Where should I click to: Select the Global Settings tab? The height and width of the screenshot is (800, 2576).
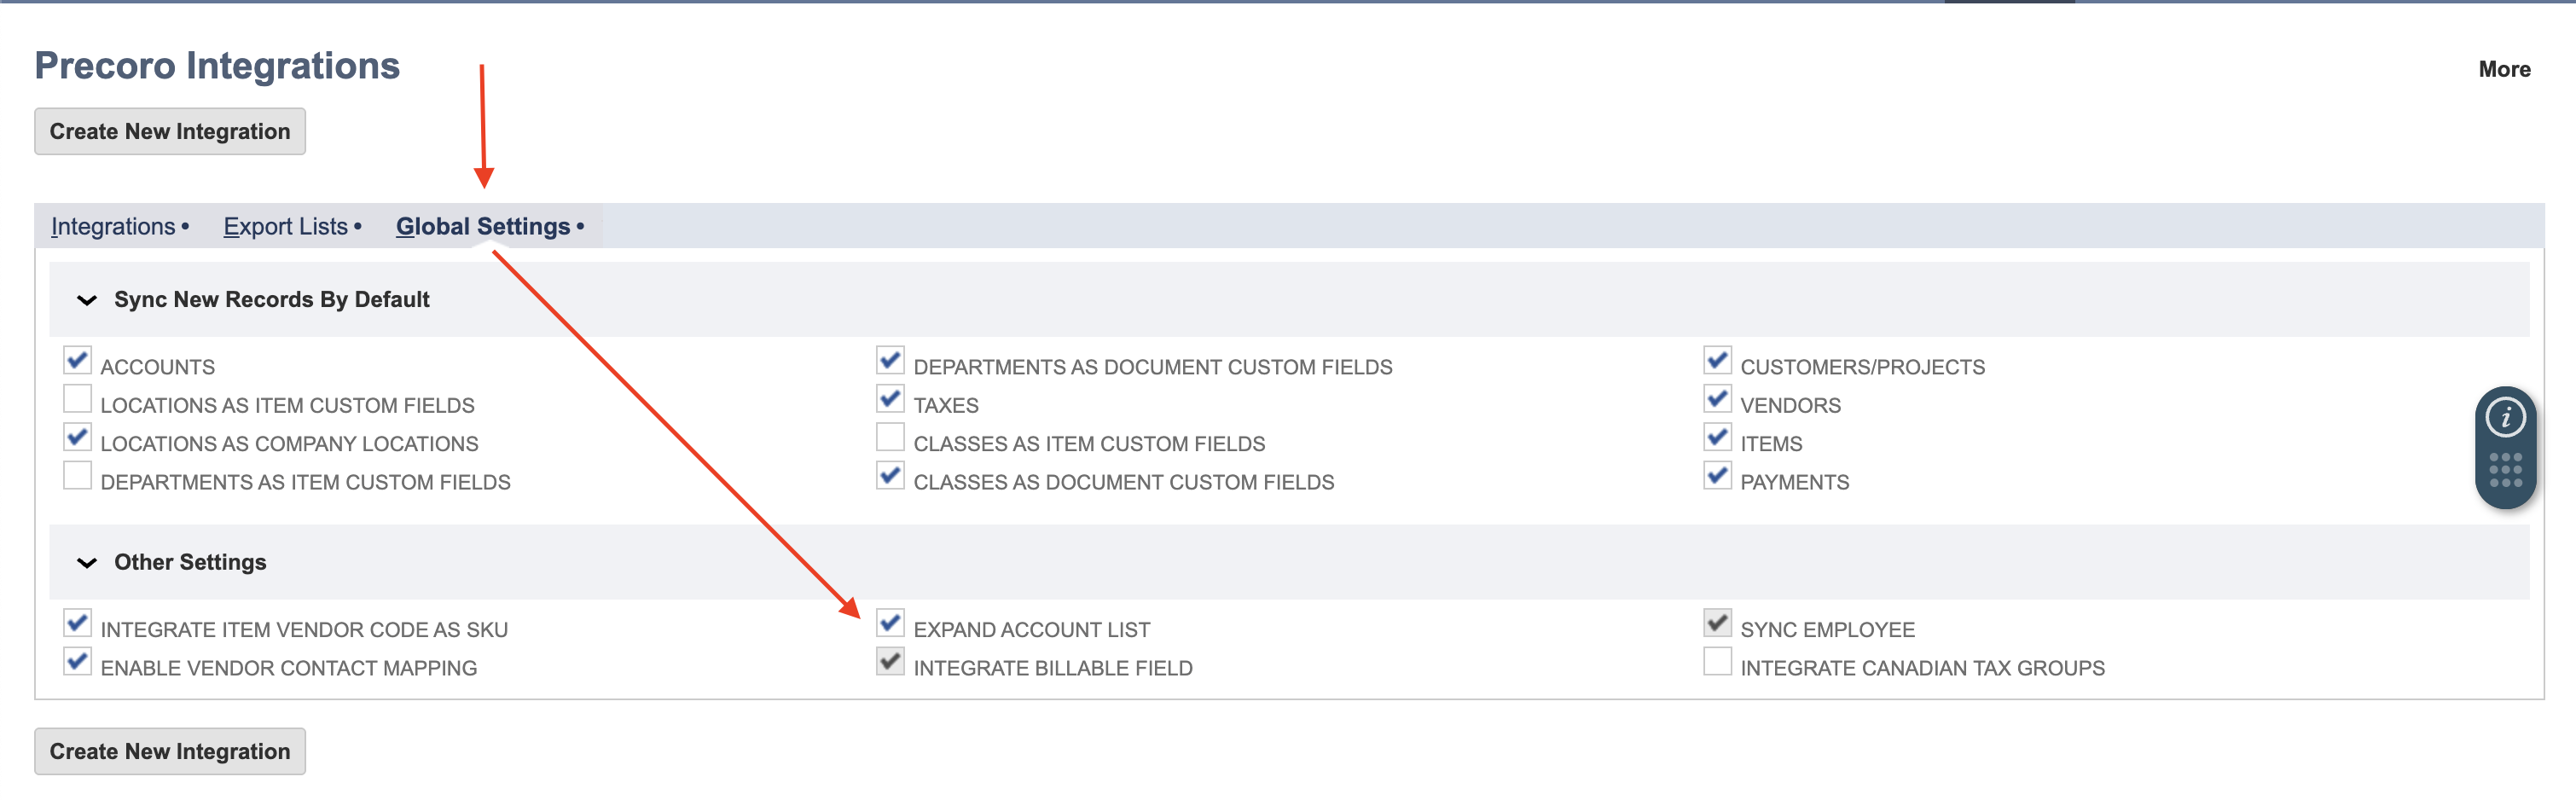coord(483,227)
